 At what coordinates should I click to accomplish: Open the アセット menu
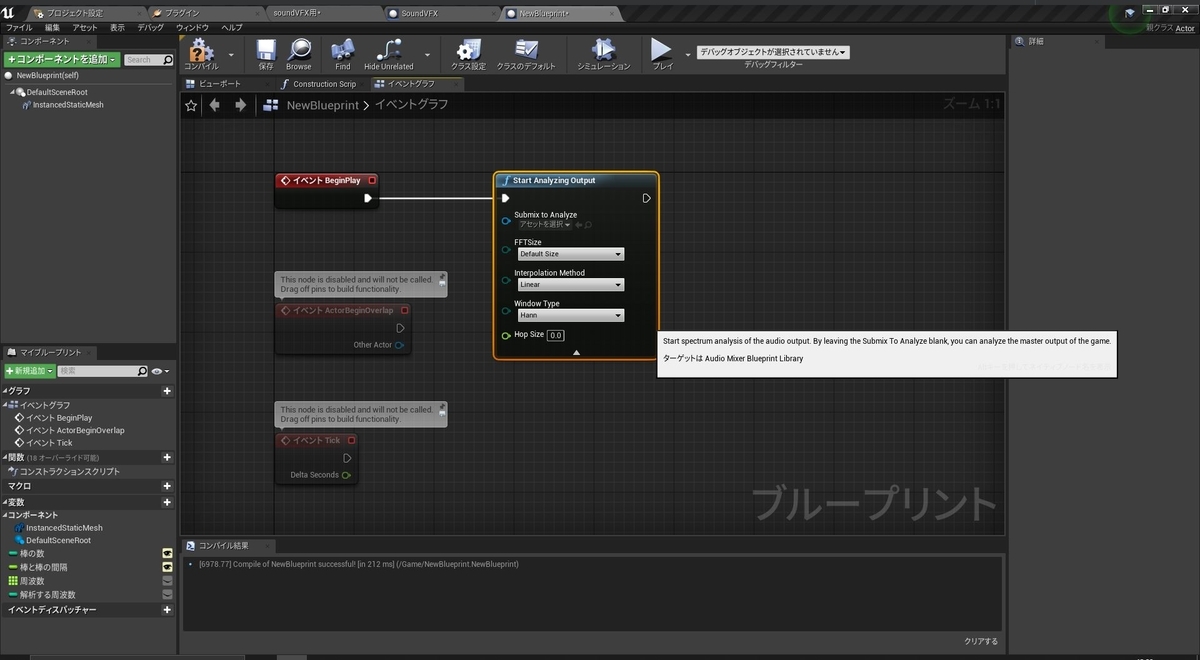85,27
